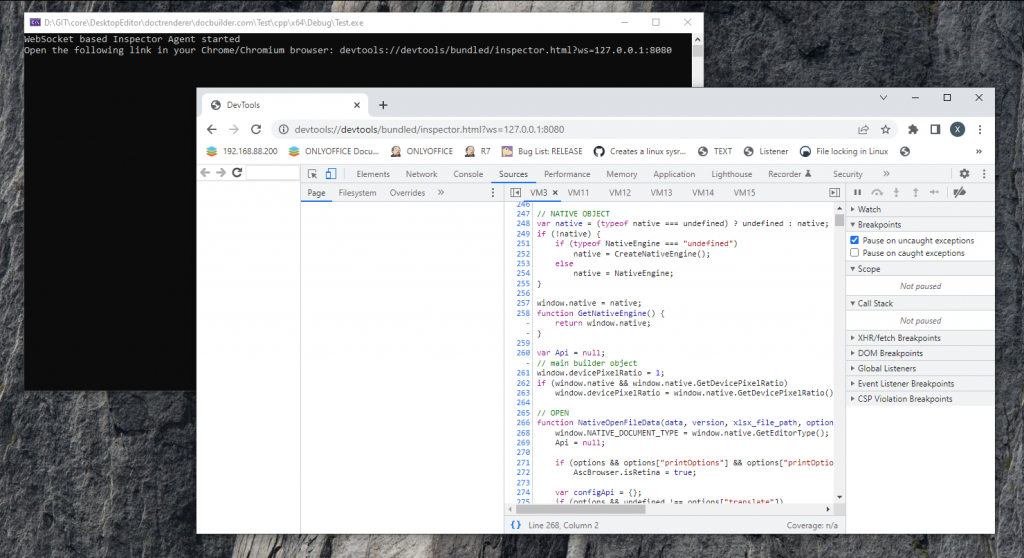This screenshot has width=1024, height=558.
Task: Select the Overrides navigator tab
Action: tap(407, 193)
